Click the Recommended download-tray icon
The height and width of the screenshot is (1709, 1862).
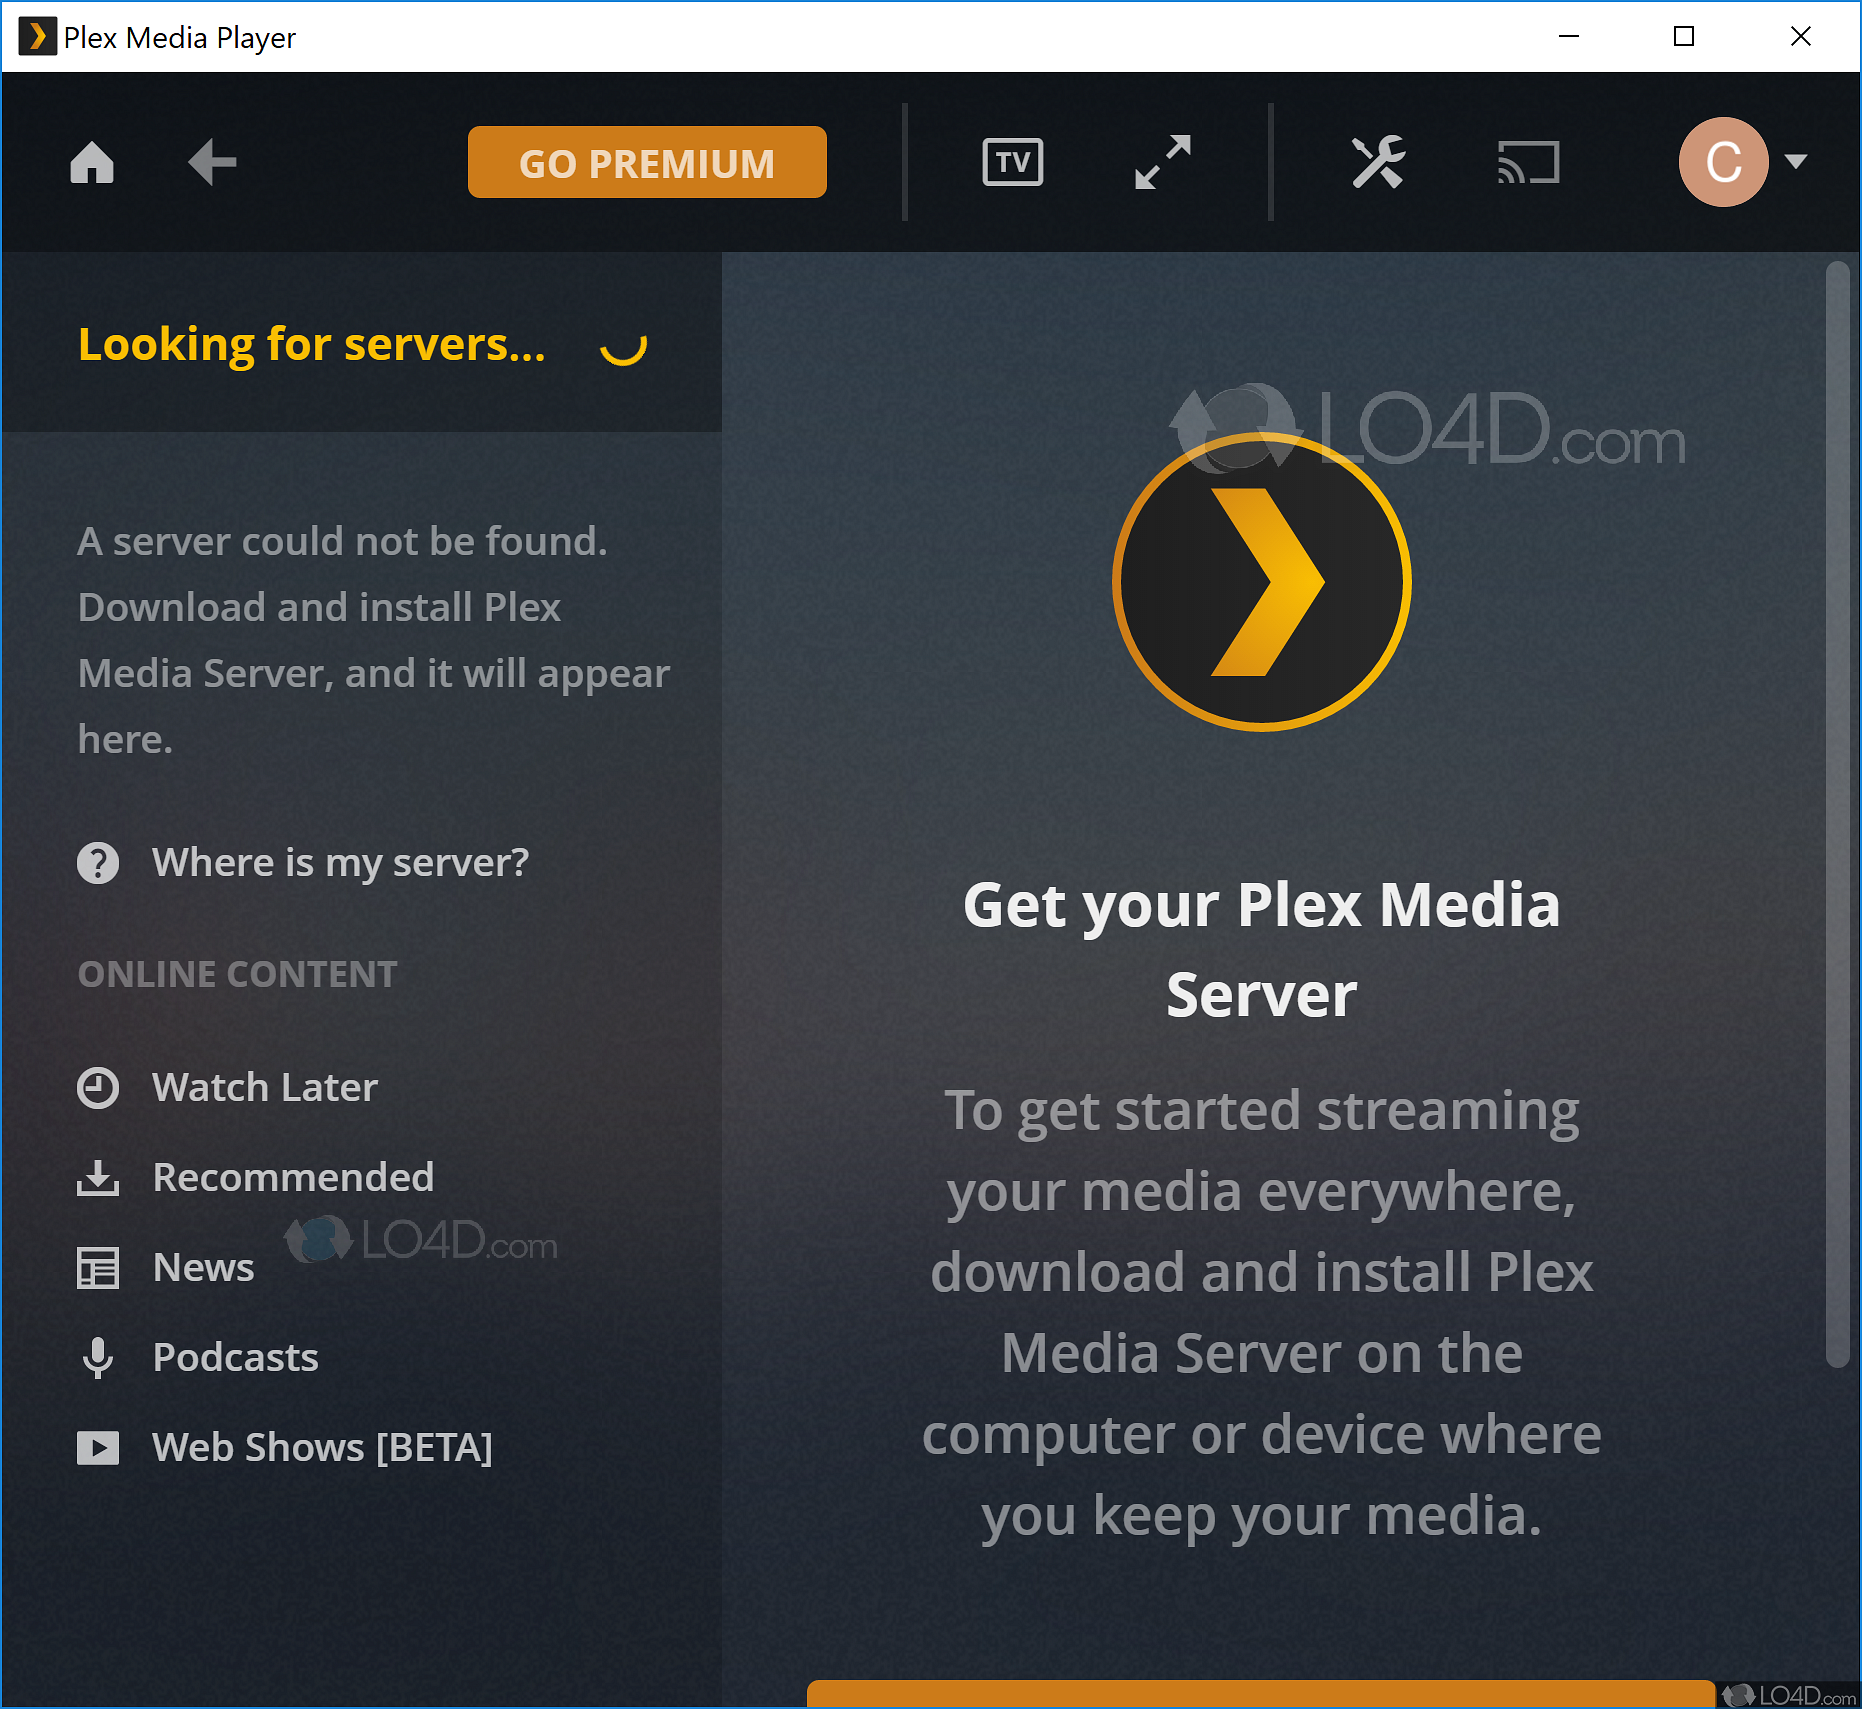pos(98,1178)
